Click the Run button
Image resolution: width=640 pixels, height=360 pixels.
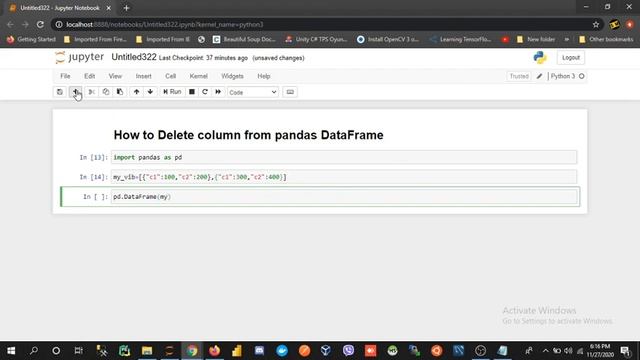tap(172, 92)
